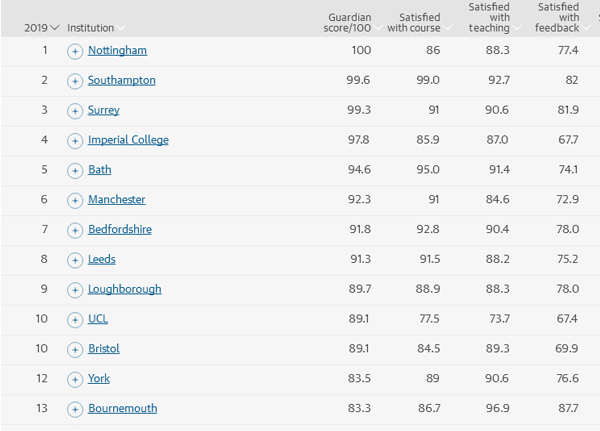
Task: Sort by Satisfied with teaching header
Action: [x=488, y=17]
